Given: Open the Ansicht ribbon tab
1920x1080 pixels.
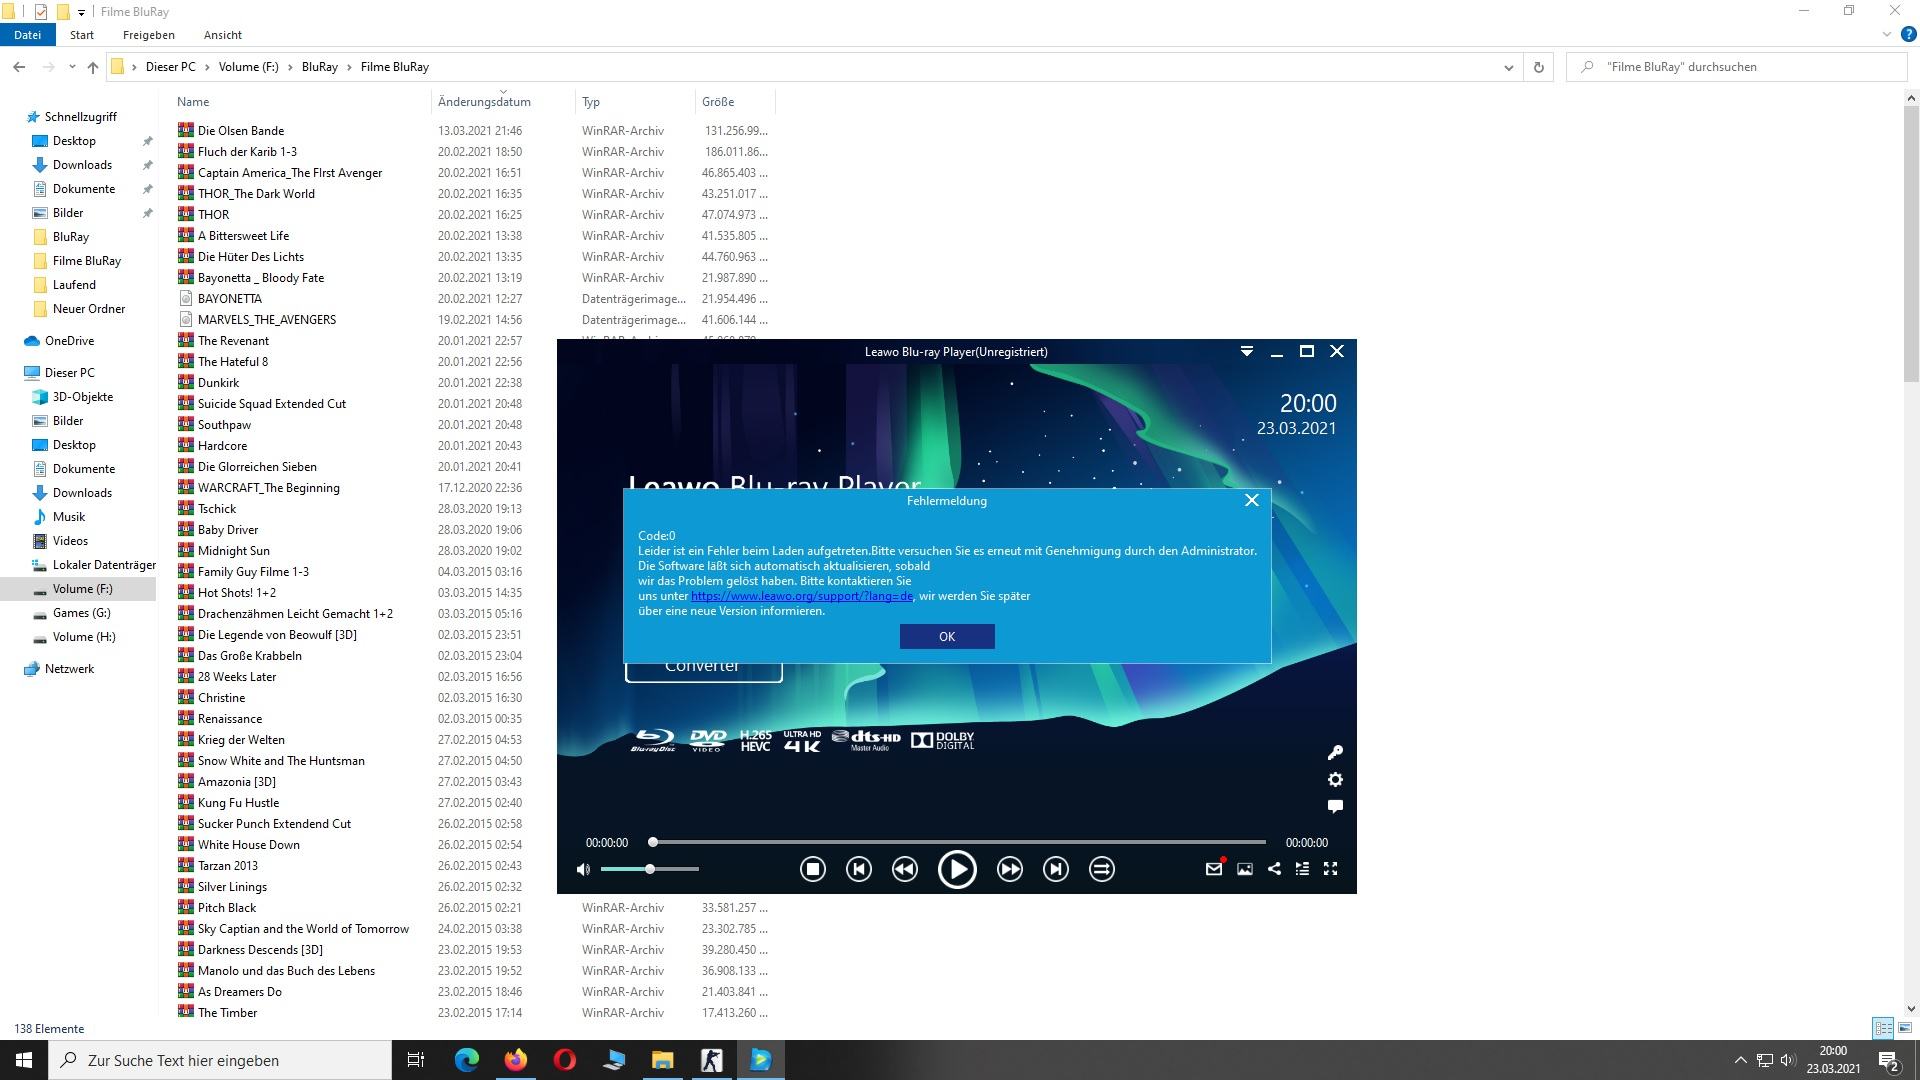Looking at the screenshot, I should [x=222, y=35].
